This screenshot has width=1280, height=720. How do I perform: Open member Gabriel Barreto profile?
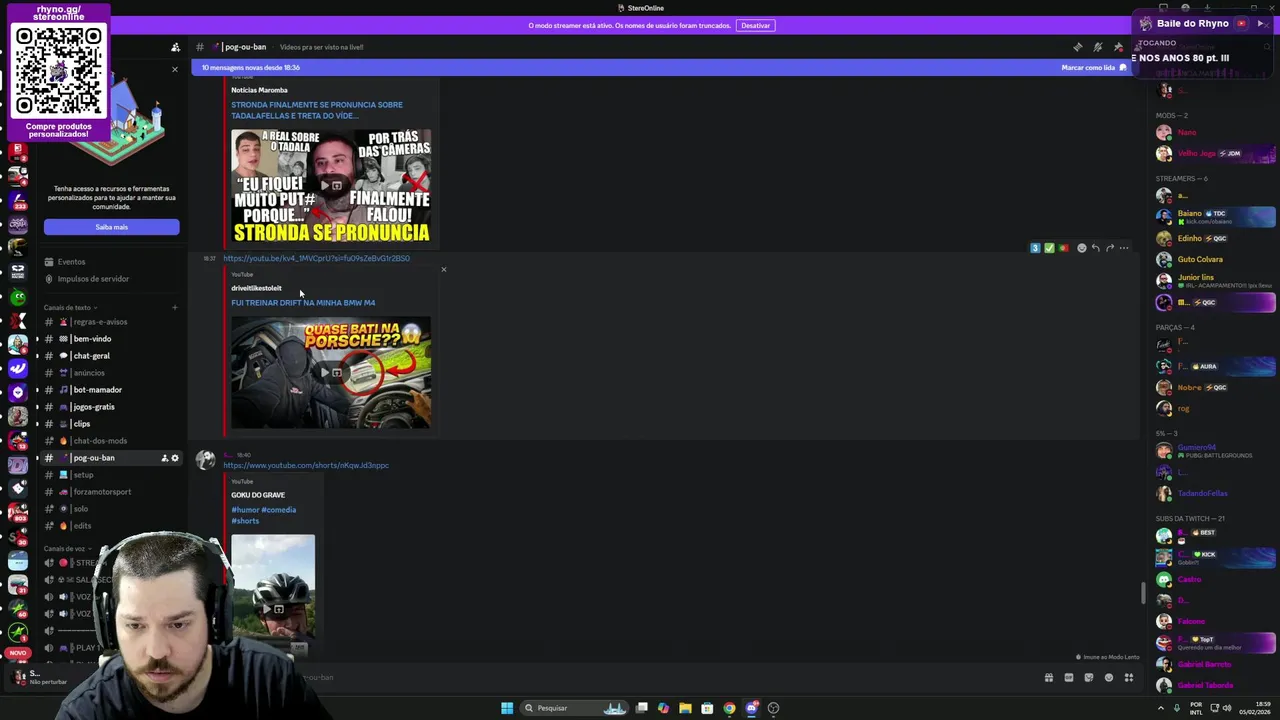(x=1215, y=664)
